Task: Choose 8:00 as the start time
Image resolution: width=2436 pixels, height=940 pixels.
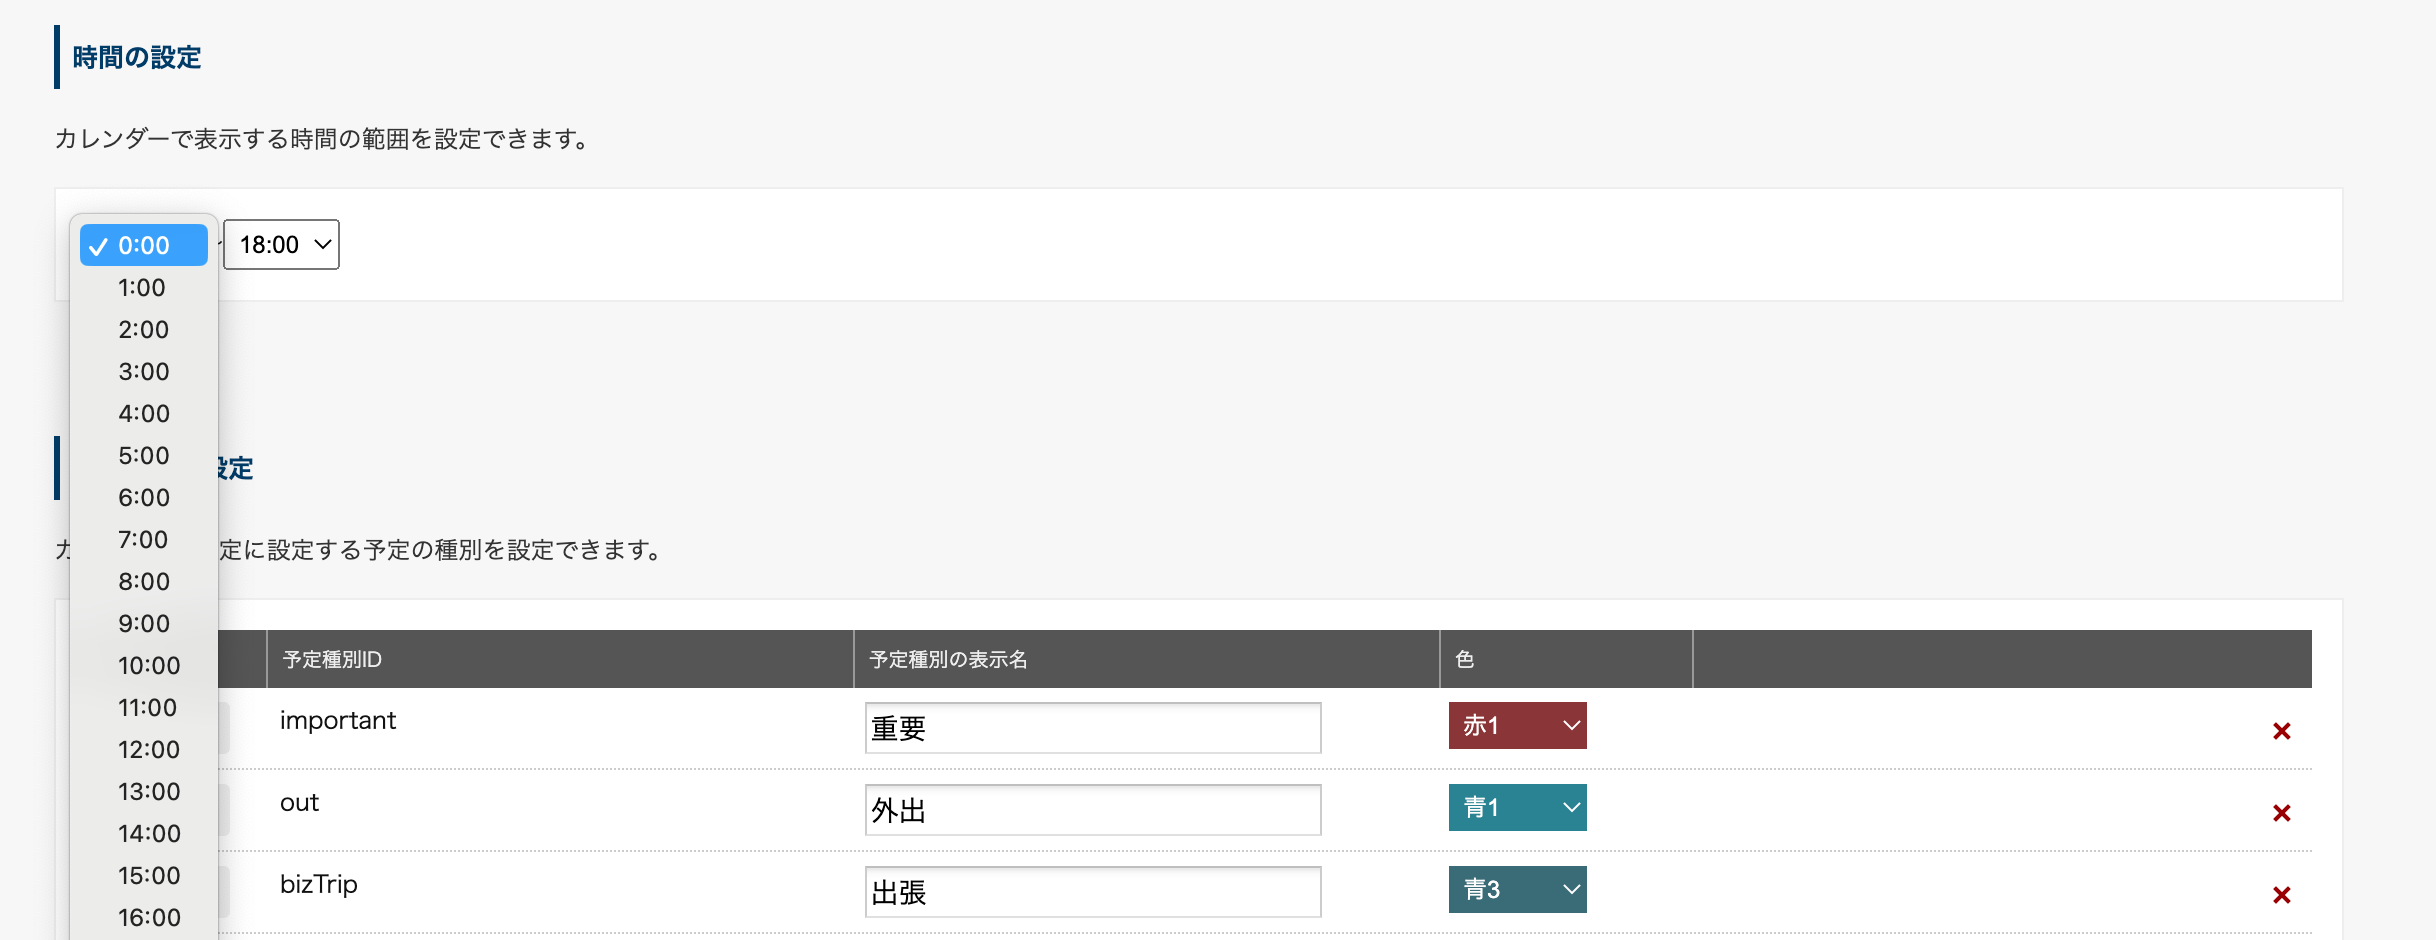Action: (143, 582)
